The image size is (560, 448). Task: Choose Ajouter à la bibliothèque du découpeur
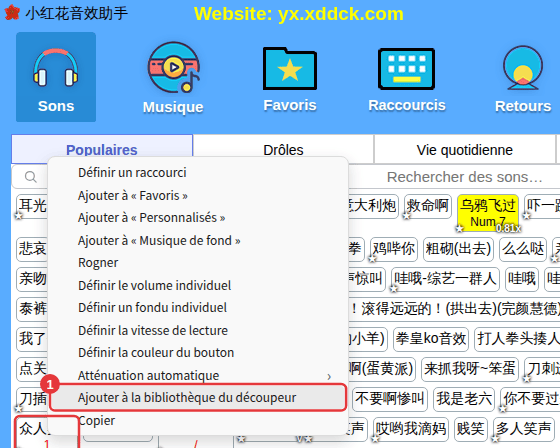pyautogui.click(x=198, y=398)
